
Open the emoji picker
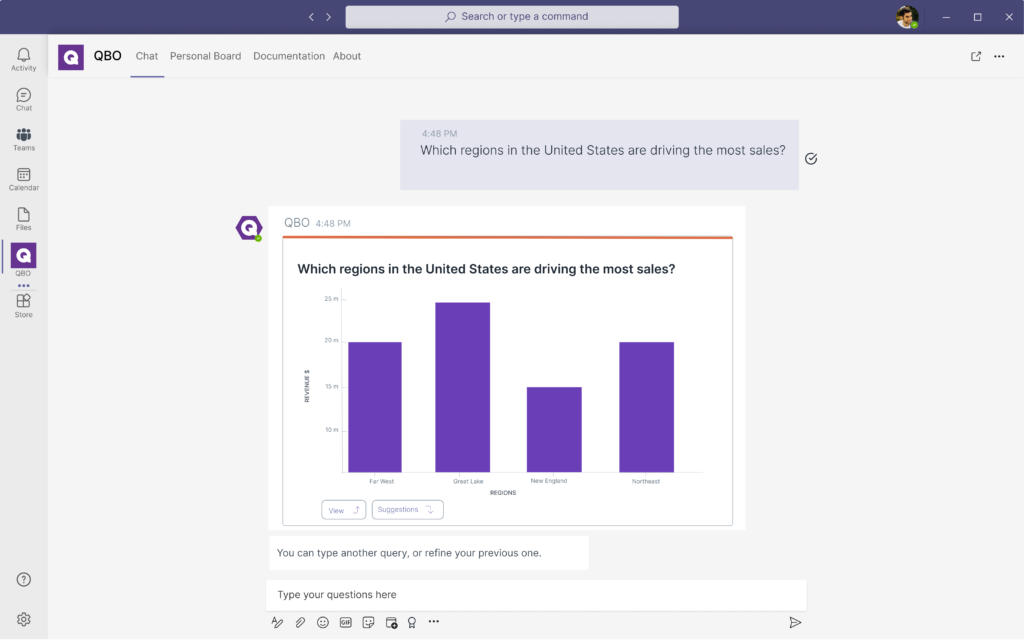pyautogui.click(x=323, y=622)
